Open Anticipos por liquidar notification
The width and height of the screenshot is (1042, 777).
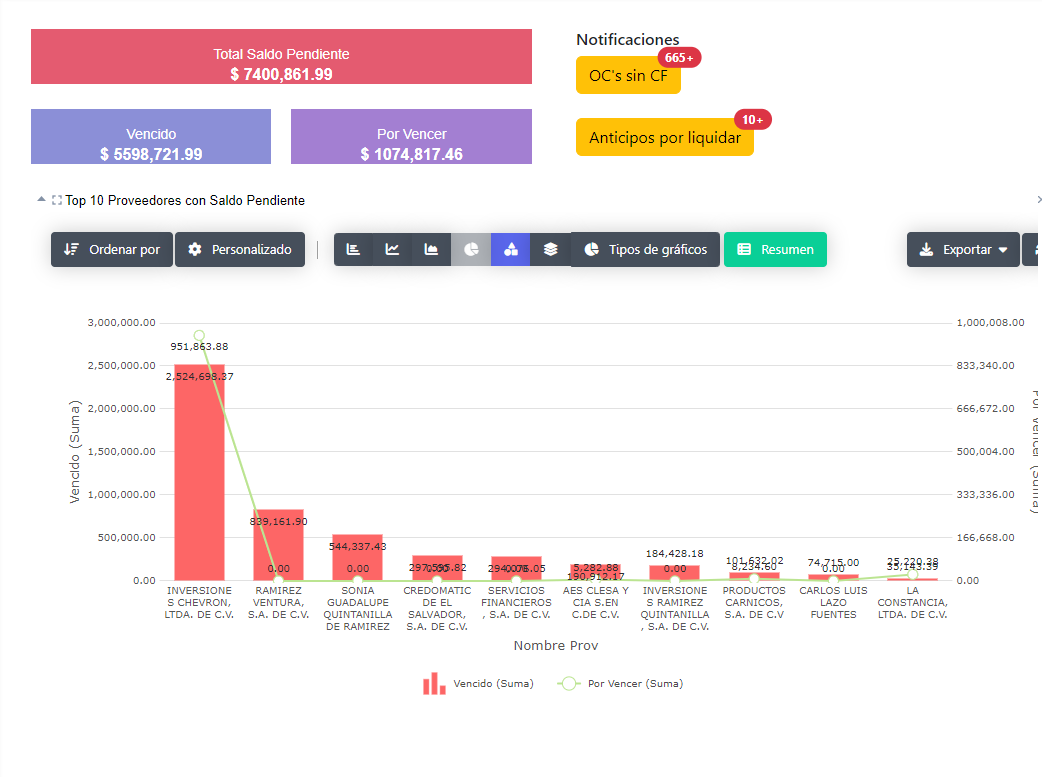664,138
